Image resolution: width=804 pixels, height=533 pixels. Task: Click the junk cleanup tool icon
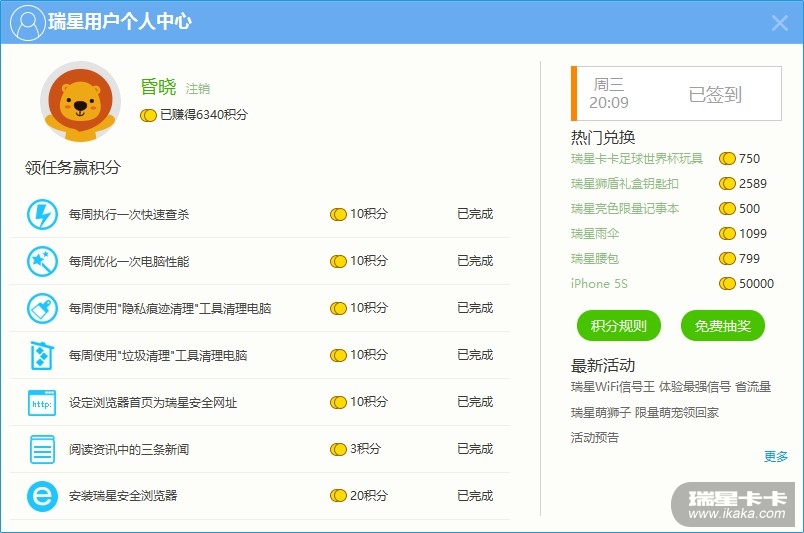[42, 355]
